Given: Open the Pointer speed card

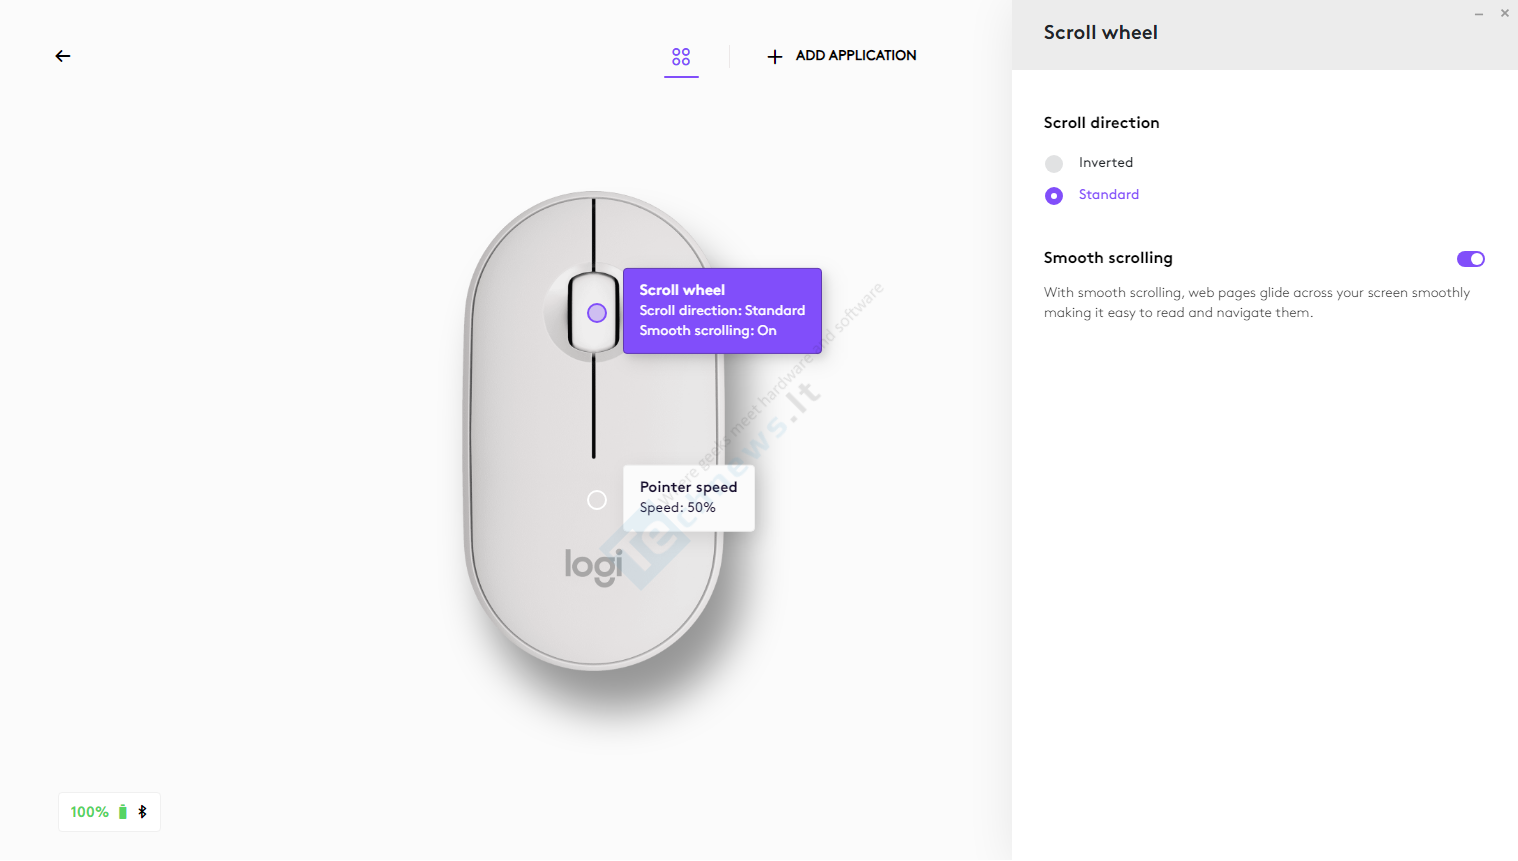Looking at the screenshot, I should click(689, 498).
